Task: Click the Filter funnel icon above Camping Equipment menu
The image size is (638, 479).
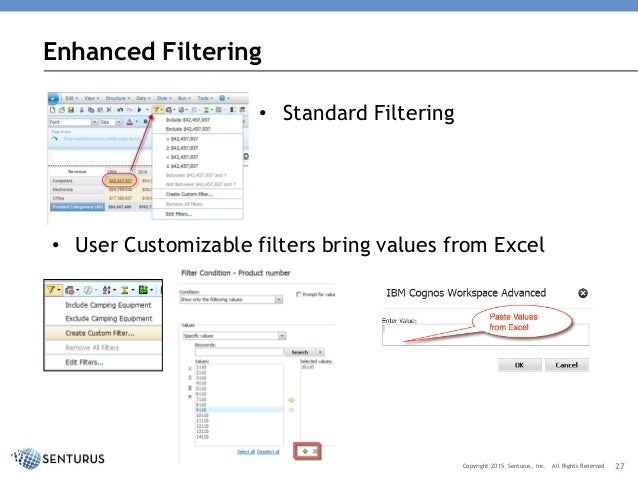Action: tap(51, 290)
